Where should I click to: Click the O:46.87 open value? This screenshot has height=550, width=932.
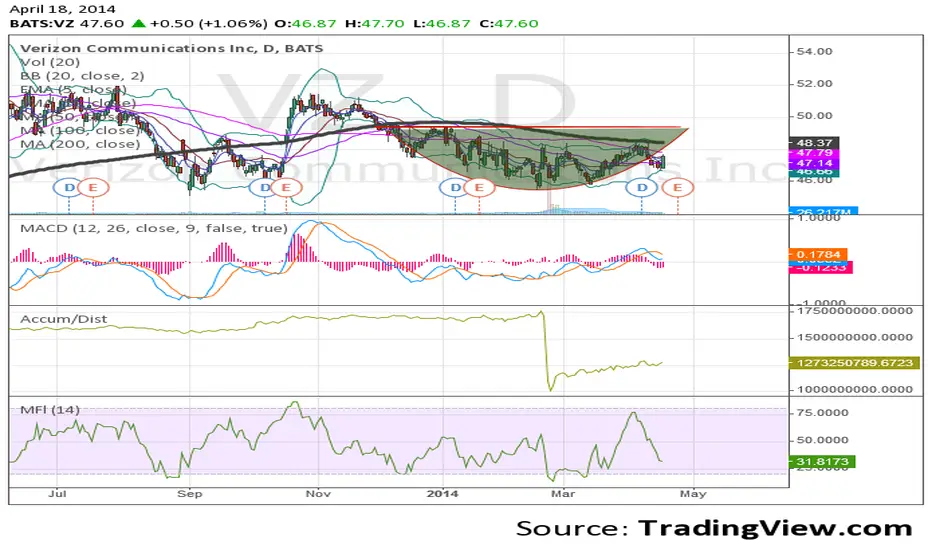[x=305, y=24]
